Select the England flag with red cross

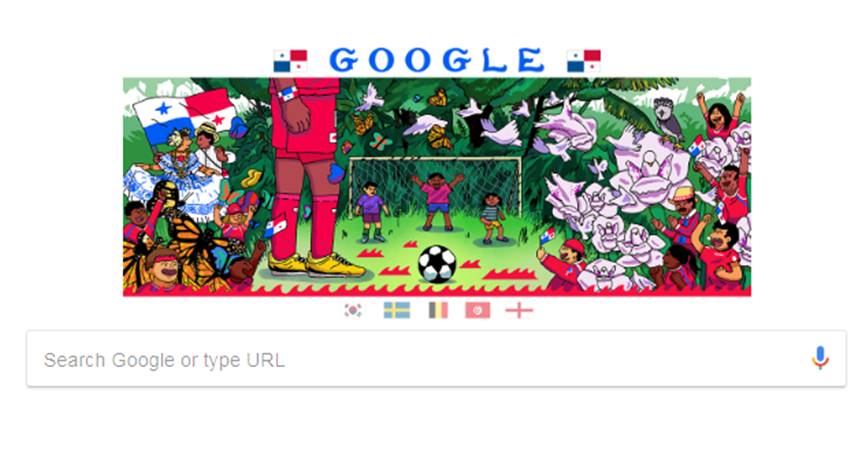pos(519,310)
